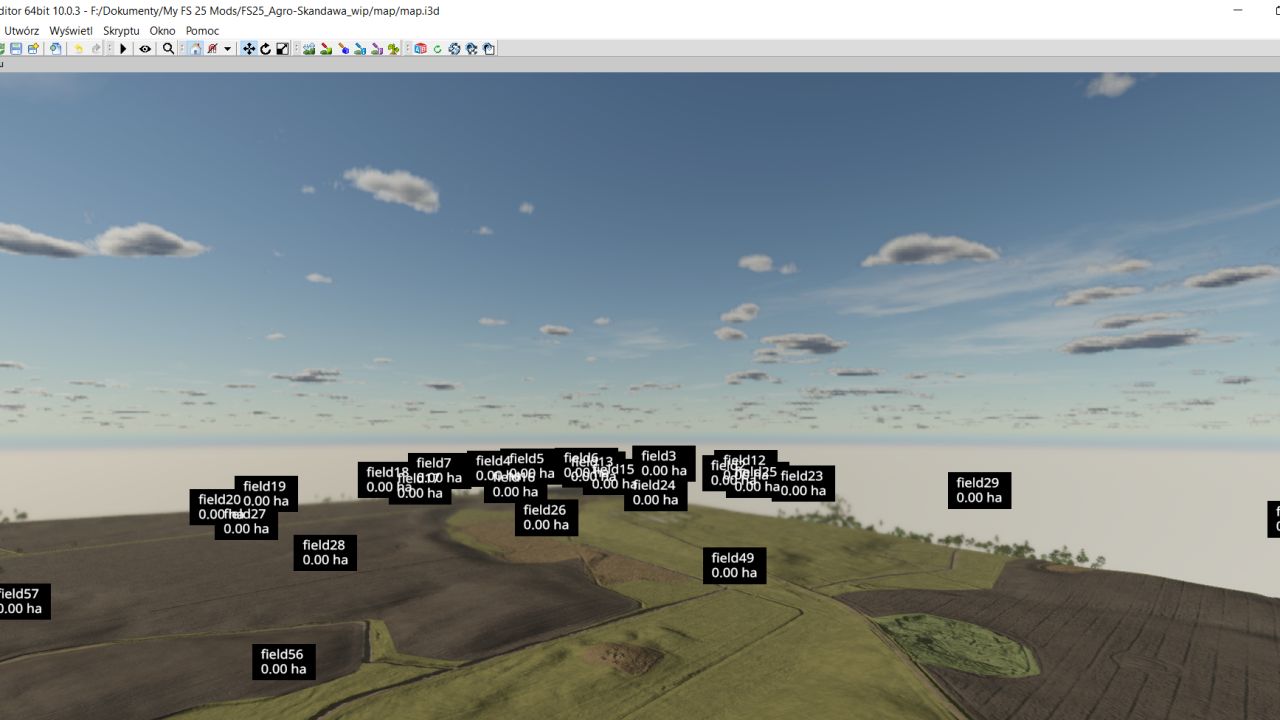Click the tree placement tool icon
The width and height of the screenshot is (1280, 720).
(x=393, y=48)
